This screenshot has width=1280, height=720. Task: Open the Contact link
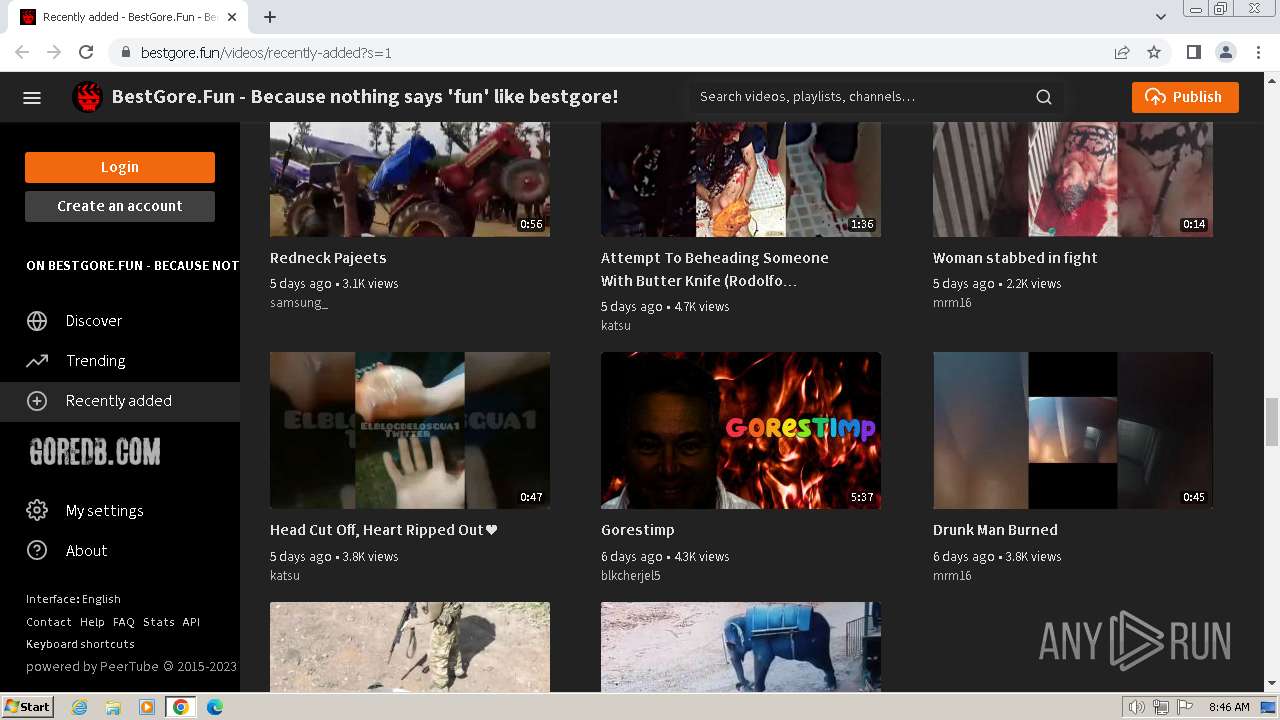[x=49, y=622]
